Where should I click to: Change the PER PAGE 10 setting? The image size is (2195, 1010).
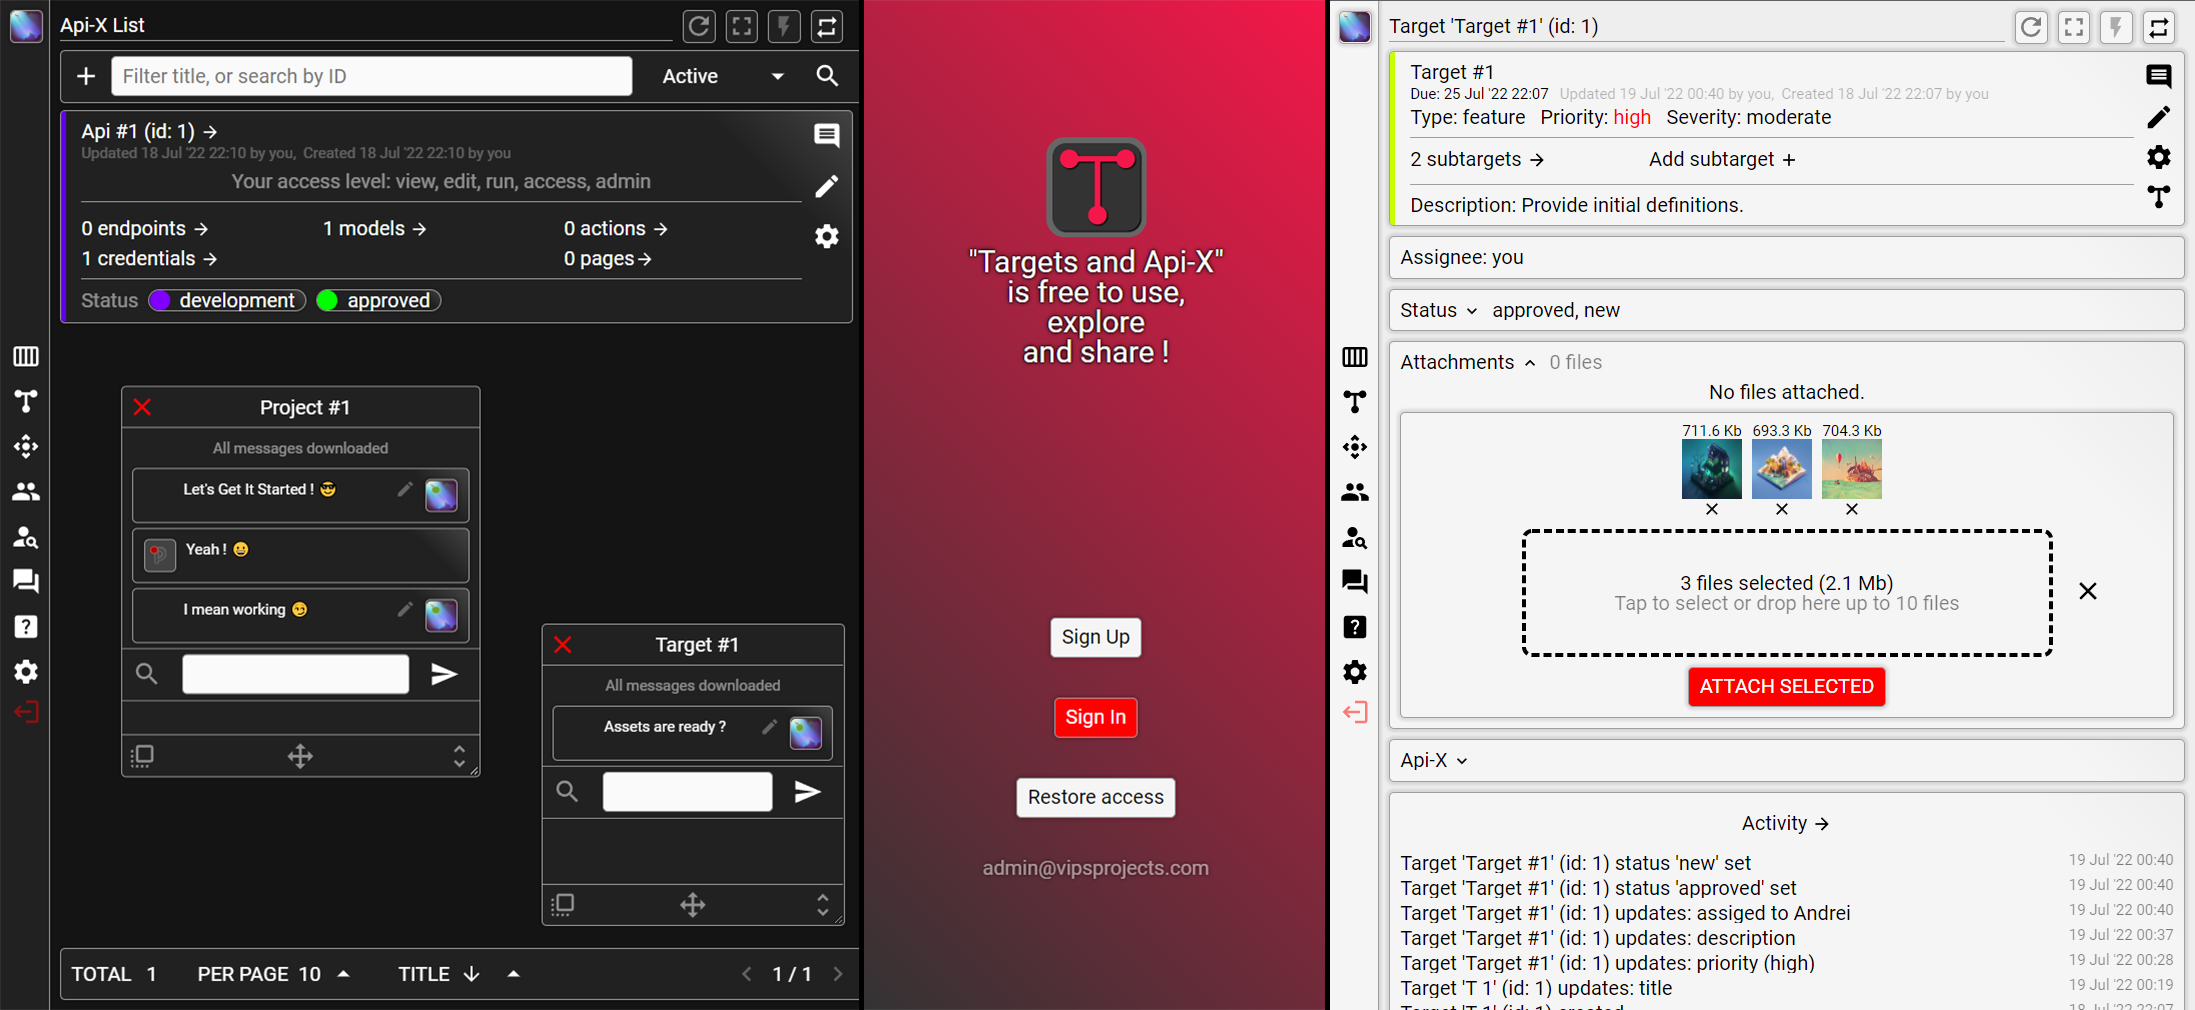pyautogui.click(x=274, y=974)
